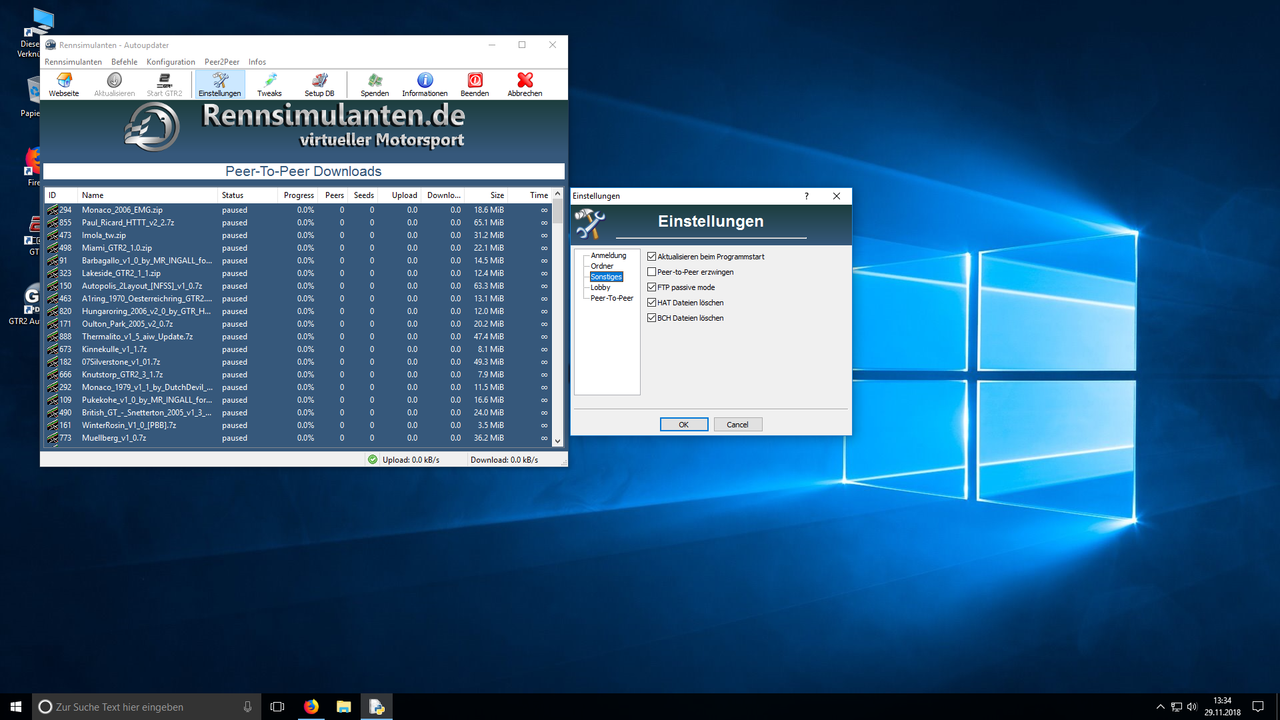1280x720 pixels.
Task: Select row Imola_tw.zip
Action: click(298, 235)
